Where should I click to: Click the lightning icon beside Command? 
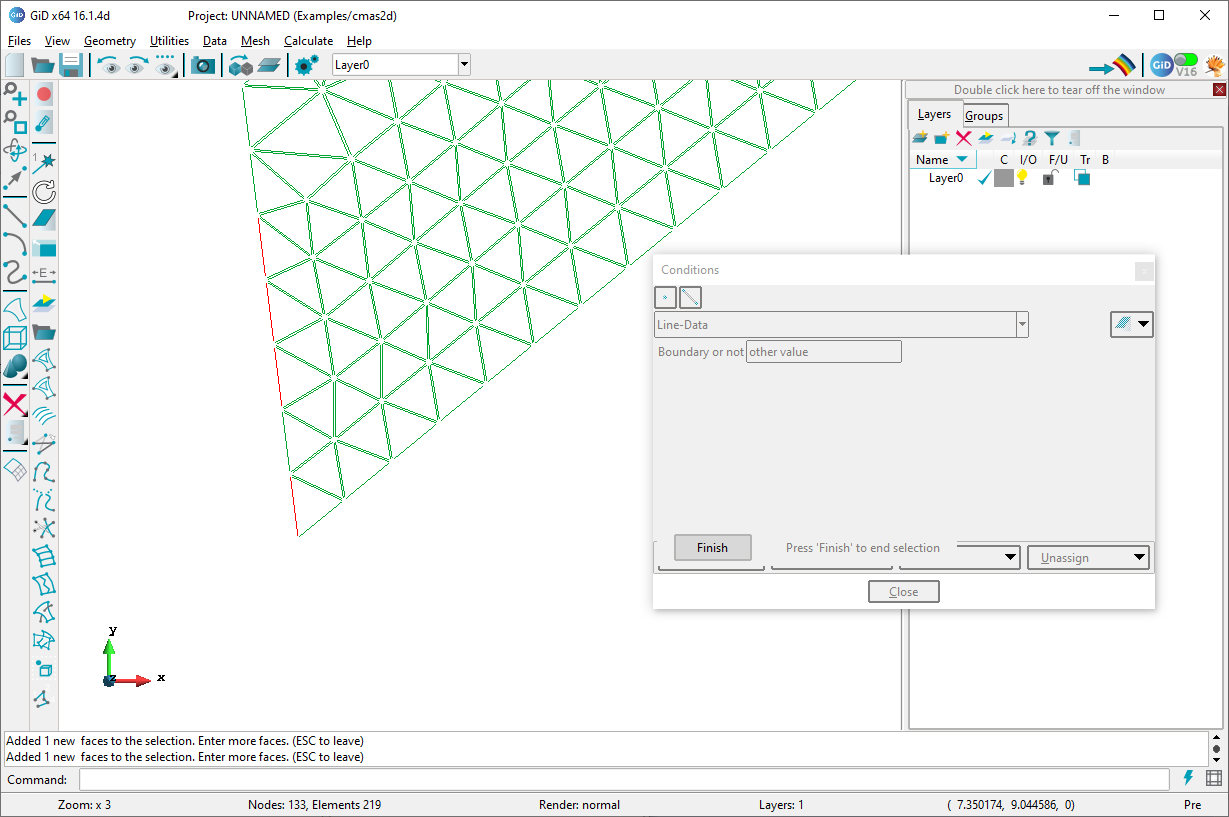coord(1189,778)
